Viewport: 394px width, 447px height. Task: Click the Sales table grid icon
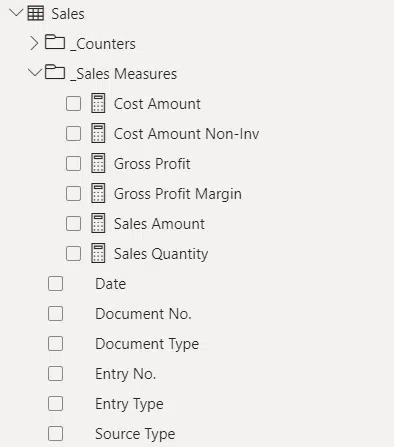coord(36,13)
